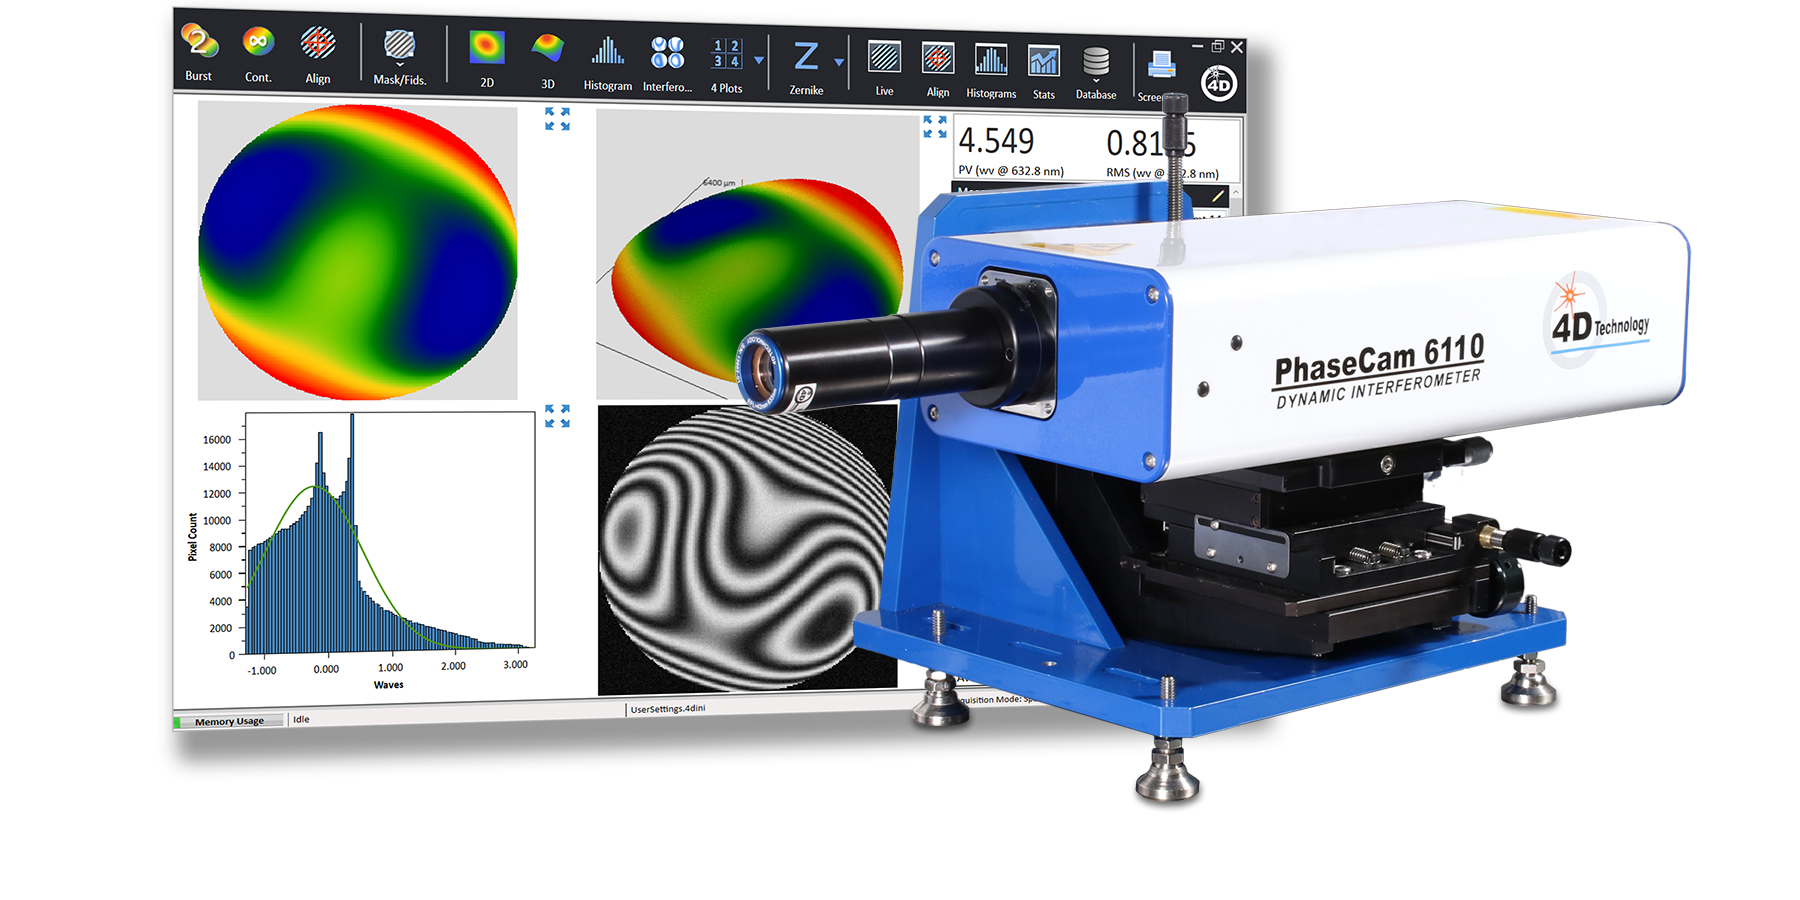Open the Stats panel
Image resolution: width=1800 pixels, height=900 pixels.
click(x=1043, y=71)
